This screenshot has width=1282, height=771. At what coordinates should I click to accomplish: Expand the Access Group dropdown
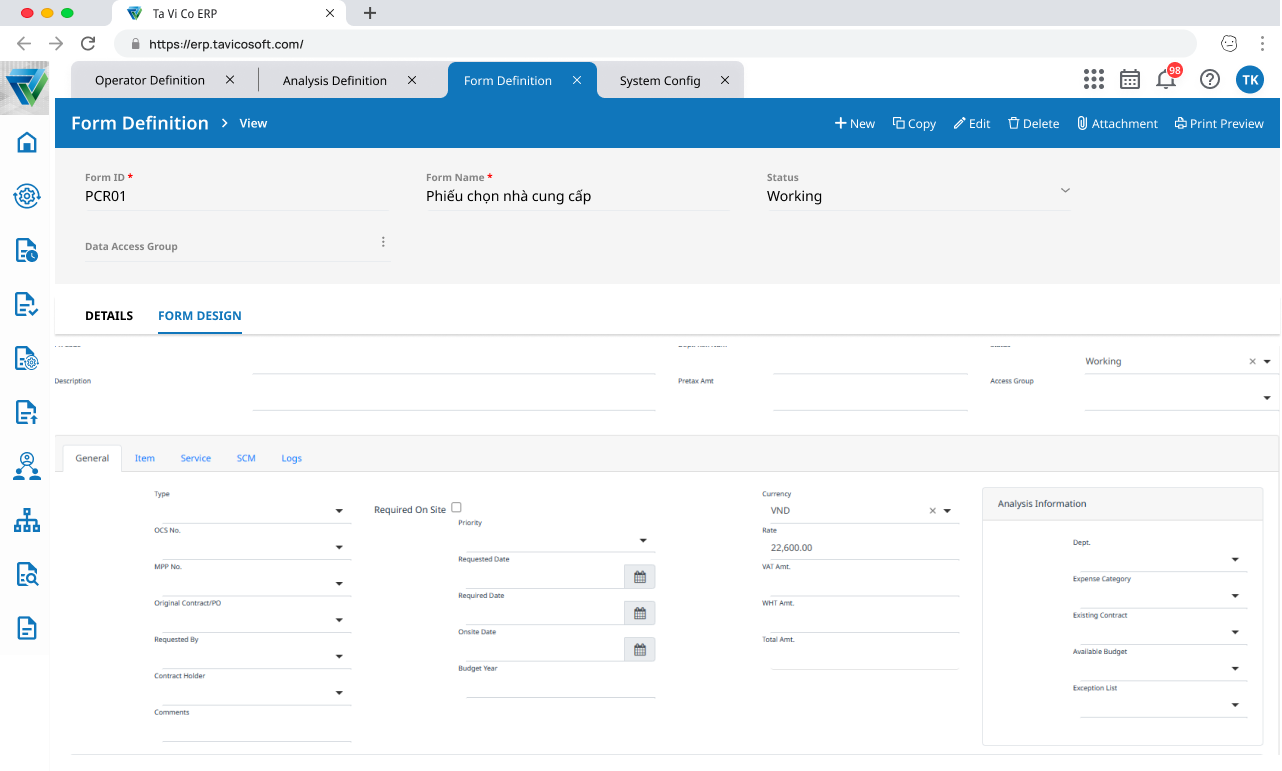point(1267,398)
